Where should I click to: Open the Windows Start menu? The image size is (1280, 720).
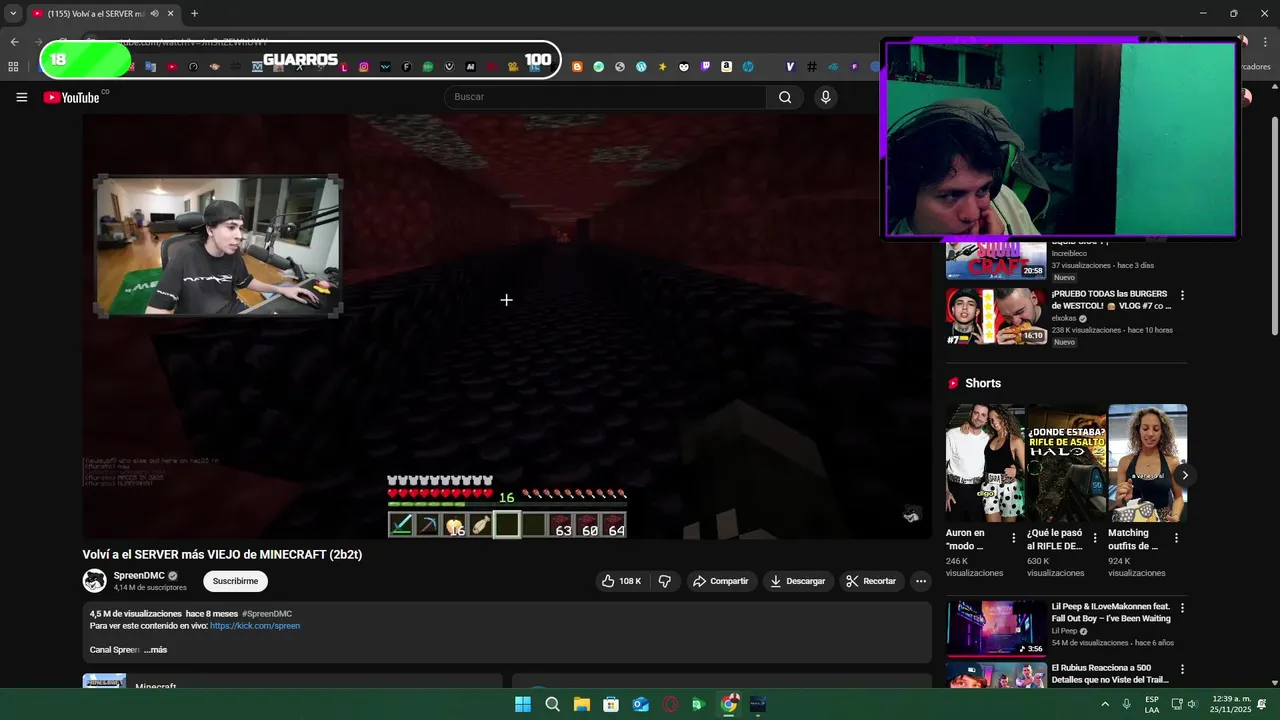click(x=523, y=704)
